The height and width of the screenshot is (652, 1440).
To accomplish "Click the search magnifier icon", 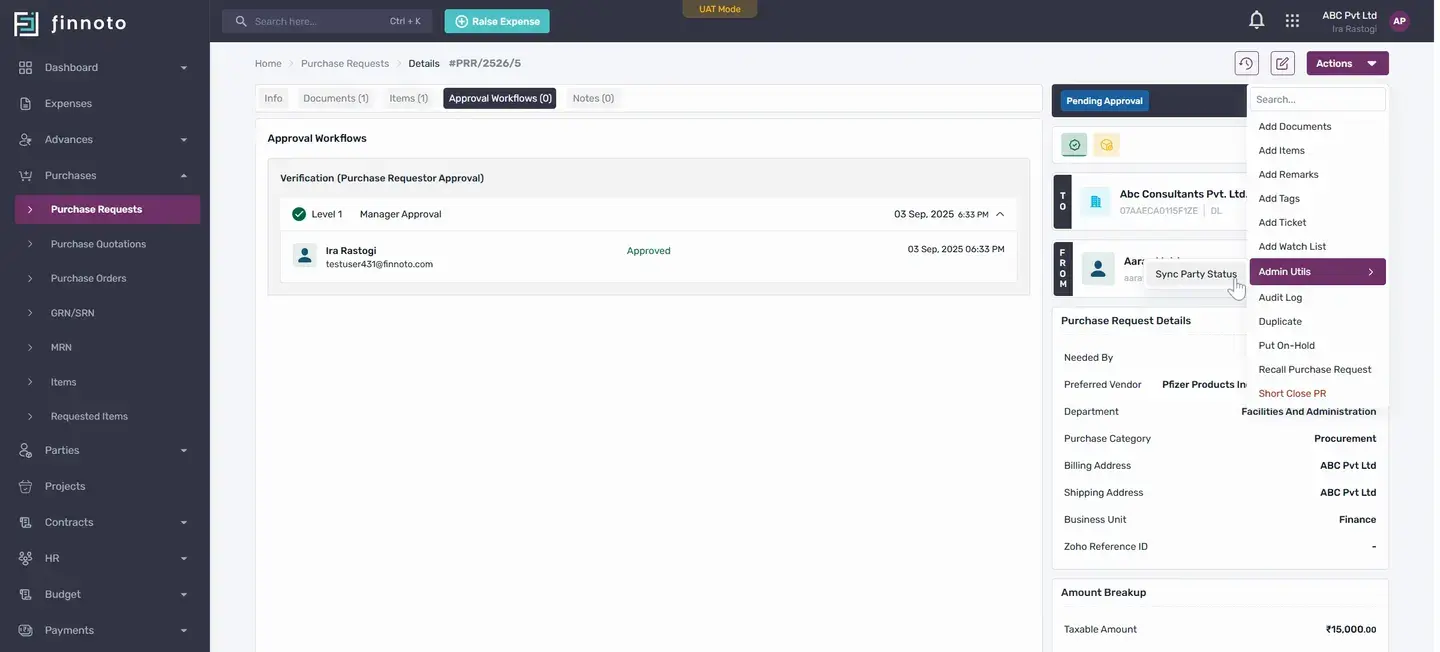I will pyautogui.click(x=241, y=21).
